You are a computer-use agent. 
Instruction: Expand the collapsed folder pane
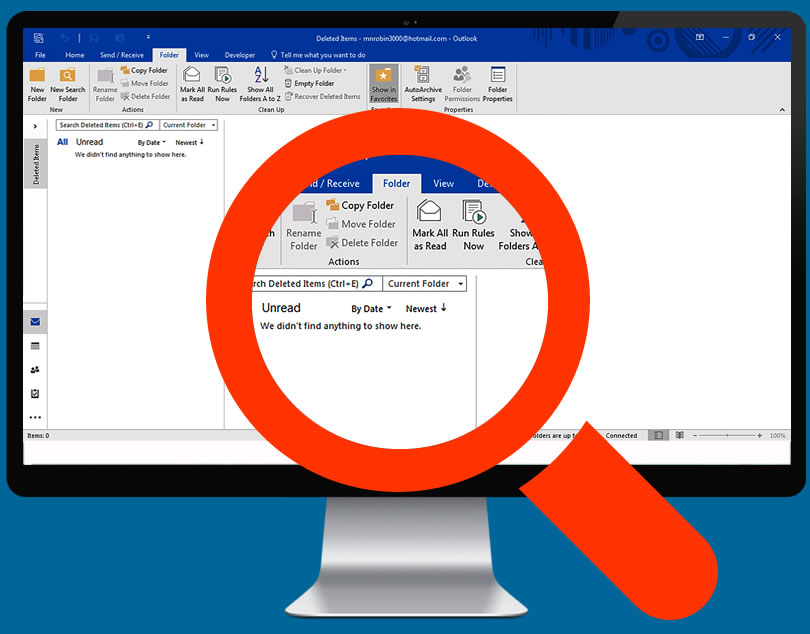pyautogui.click(x=35, y=126)
